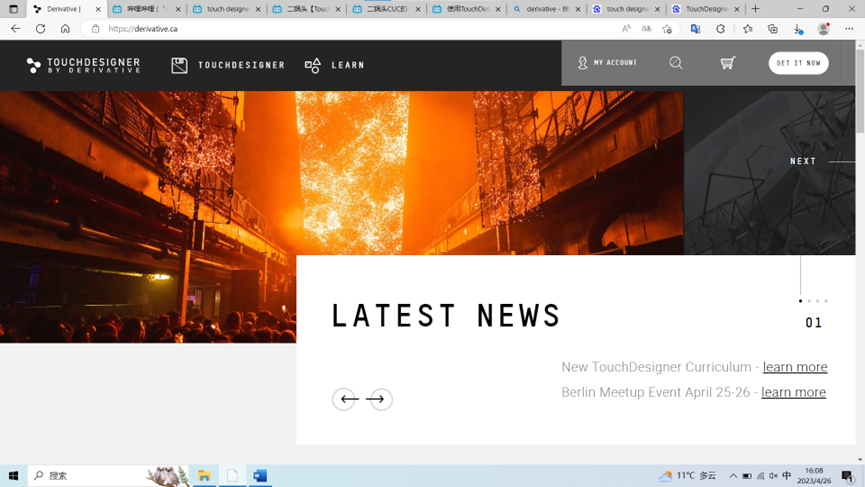Open the Favorites list icon
This screenshot has height=487, width=865.
pyautogui.click(x=747, y=29)
